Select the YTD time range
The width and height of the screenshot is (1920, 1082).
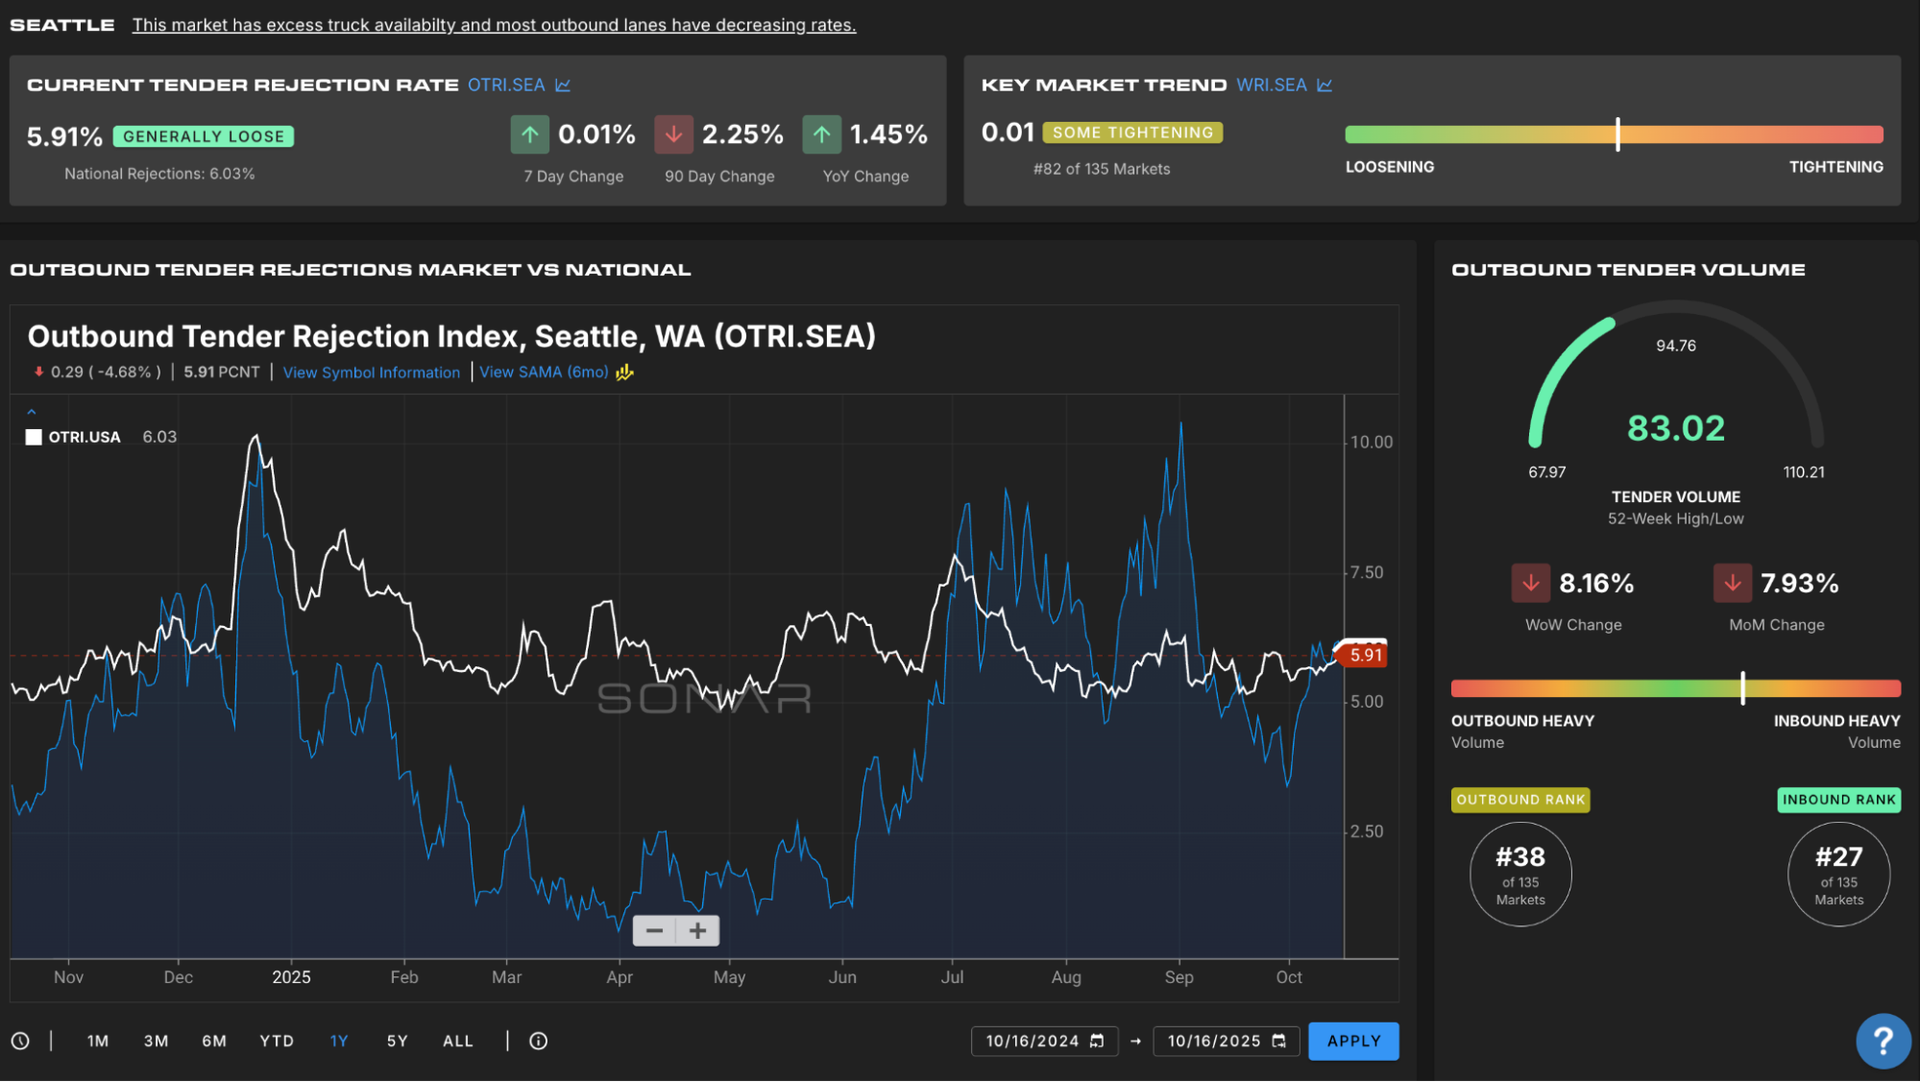[x=276, y=1041]
